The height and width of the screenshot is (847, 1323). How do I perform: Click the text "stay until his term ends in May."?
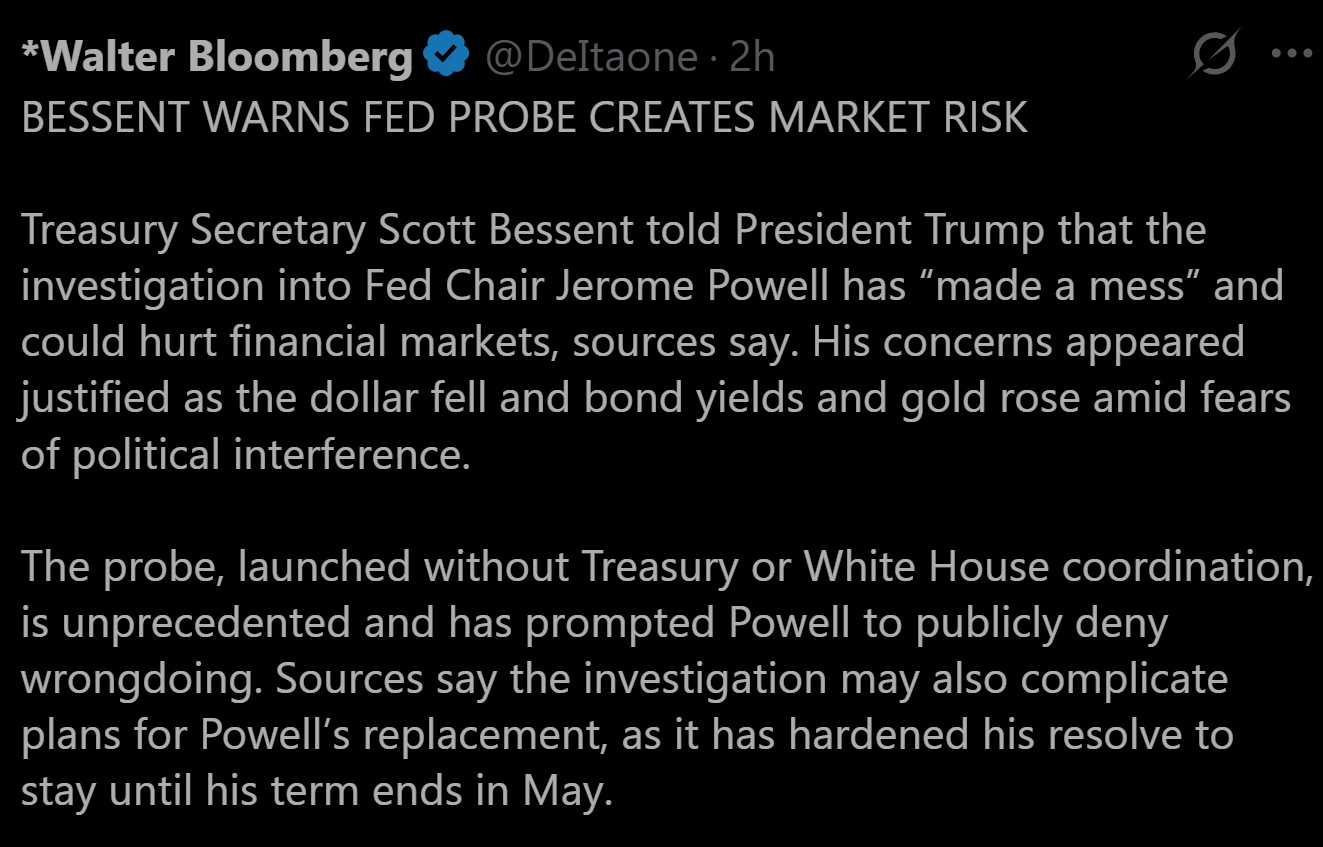tap(315, 791)
